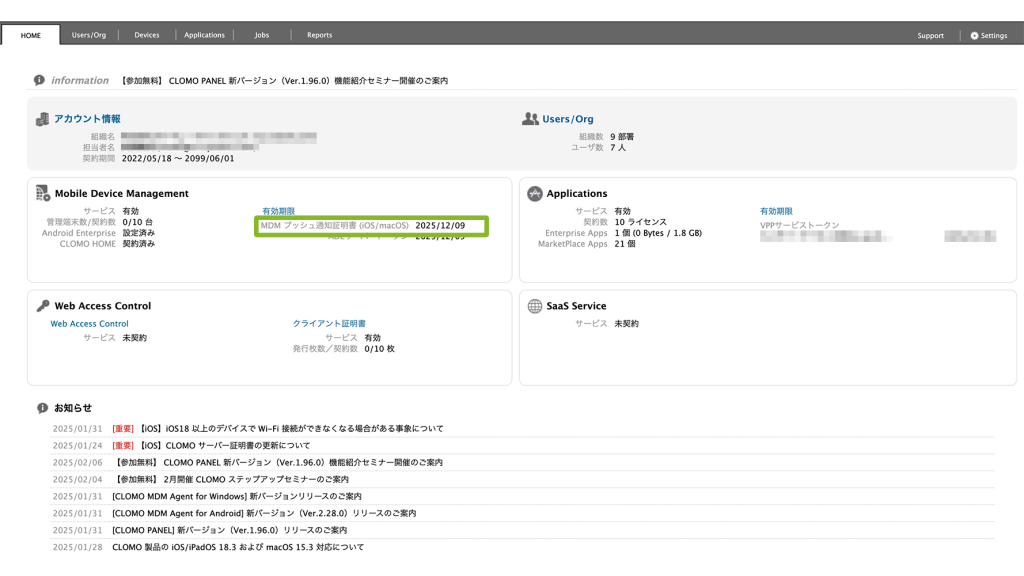Open the iOS18 Wi-Fi connection issue notice

pyautogui.click(x=290, y=429)
